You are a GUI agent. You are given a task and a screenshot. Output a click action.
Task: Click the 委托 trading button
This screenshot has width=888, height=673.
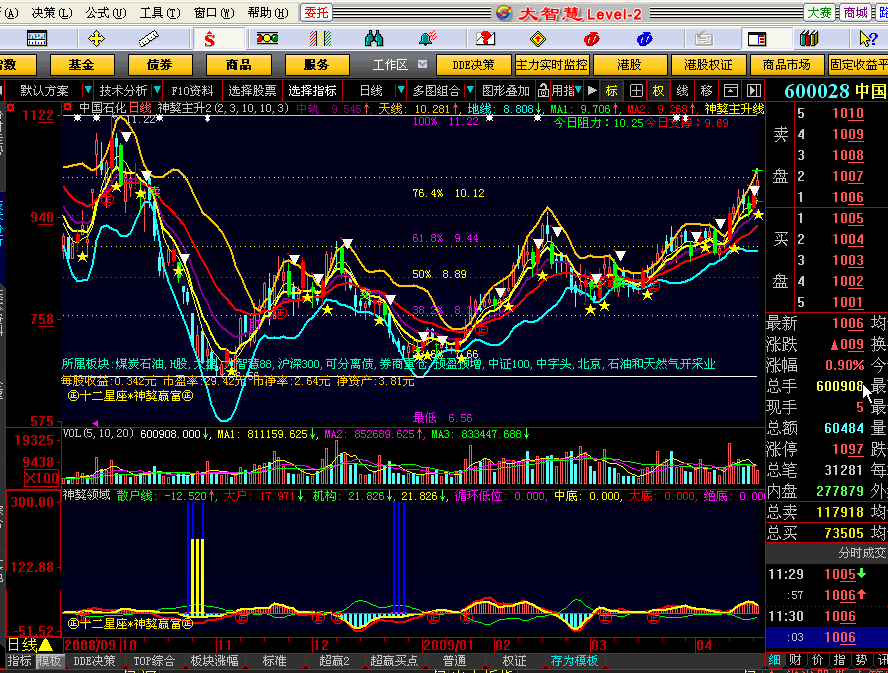pyautogui.click(x=316, y=12)
